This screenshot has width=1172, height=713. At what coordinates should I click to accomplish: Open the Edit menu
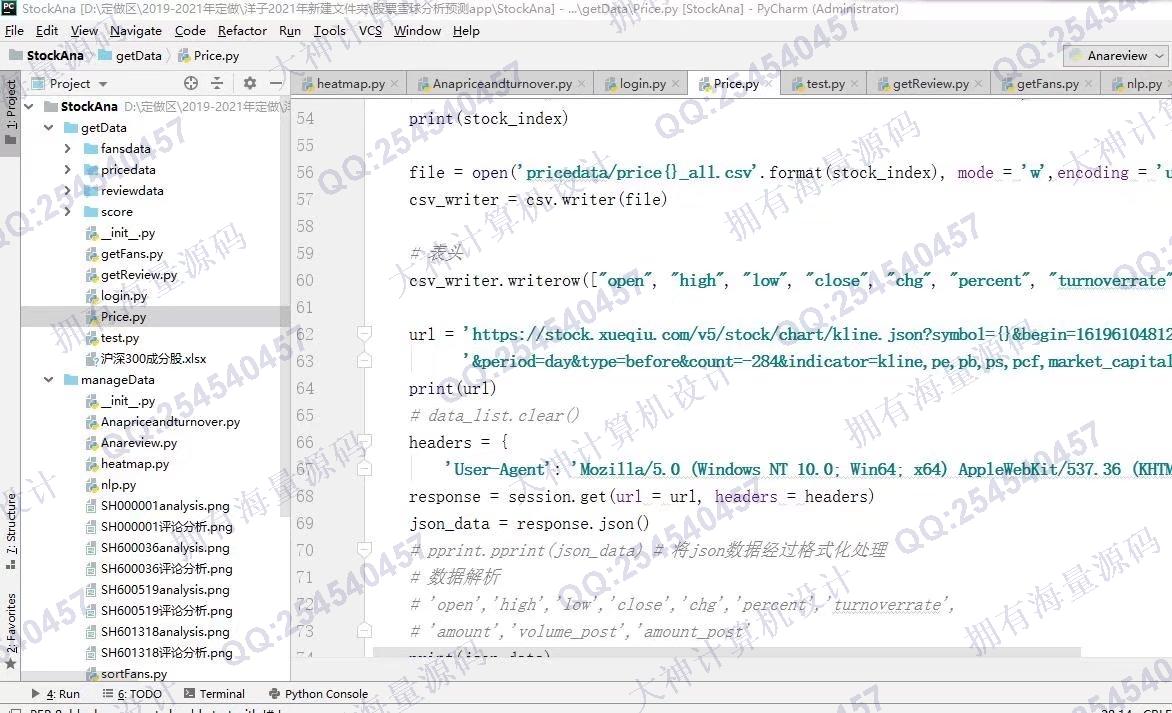(46, 31)
